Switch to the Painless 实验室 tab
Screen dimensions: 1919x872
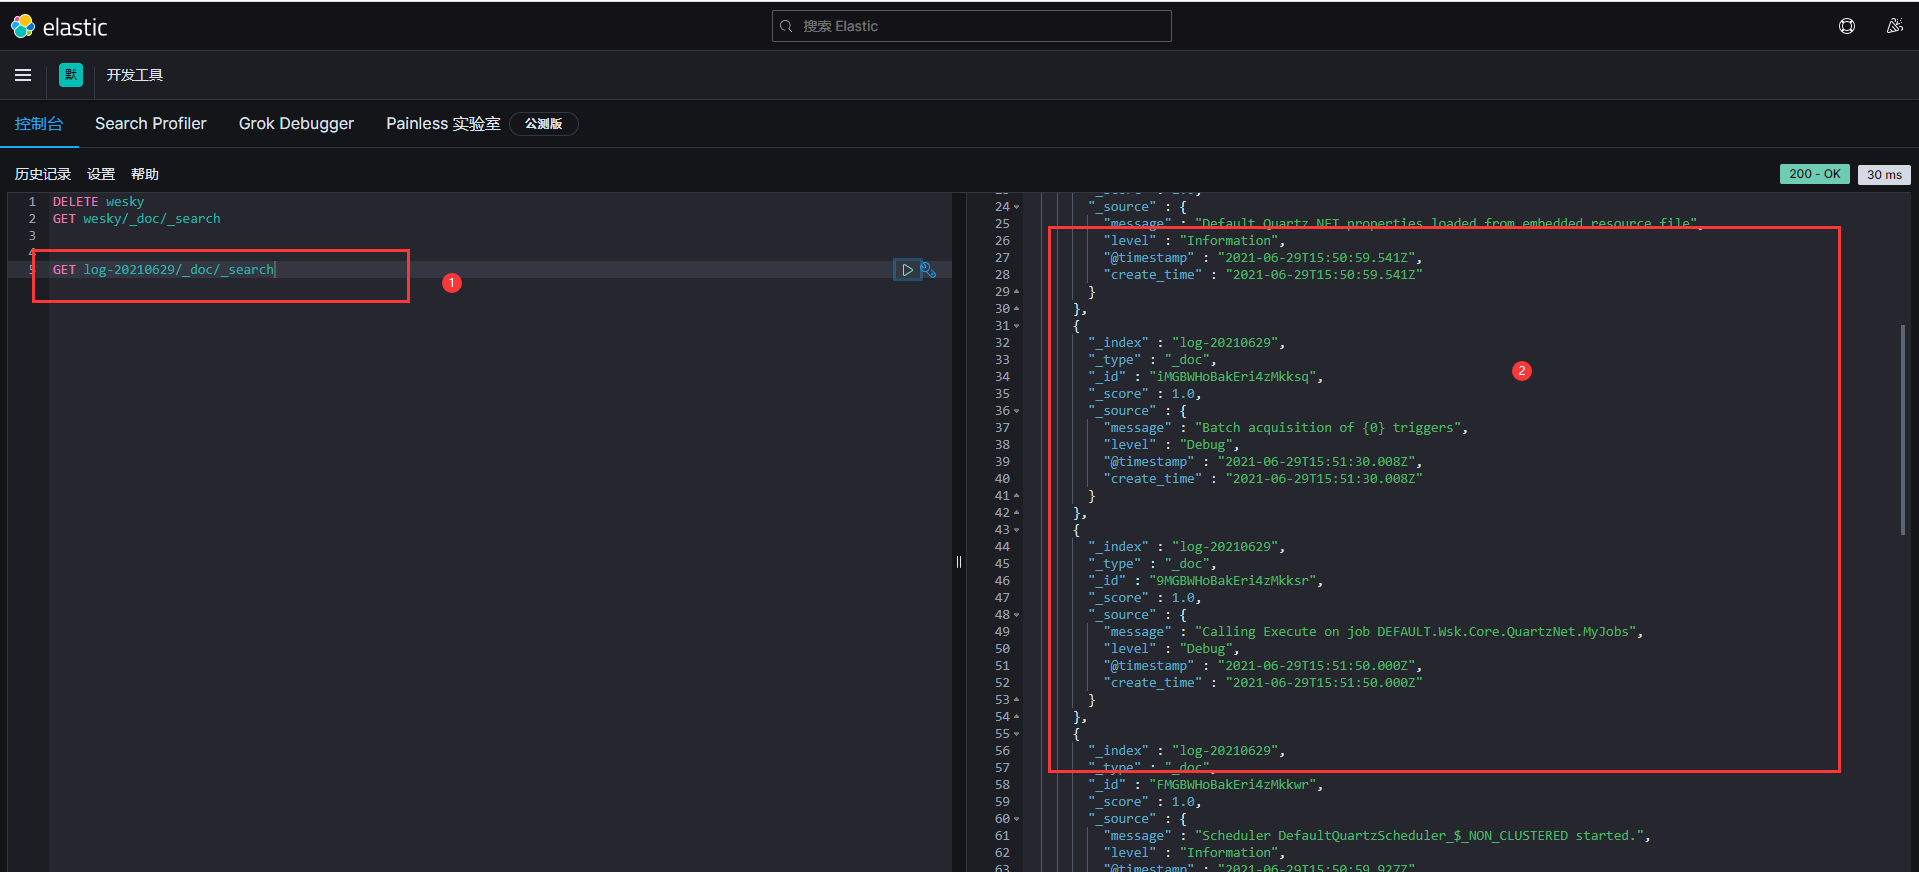[443, 124]
